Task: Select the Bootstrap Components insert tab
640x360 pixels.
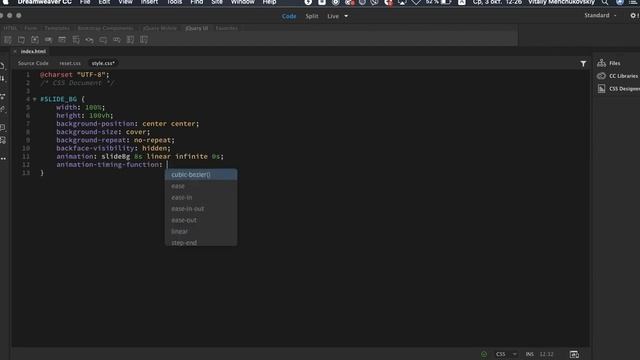Action: click(x=105, y=28)
